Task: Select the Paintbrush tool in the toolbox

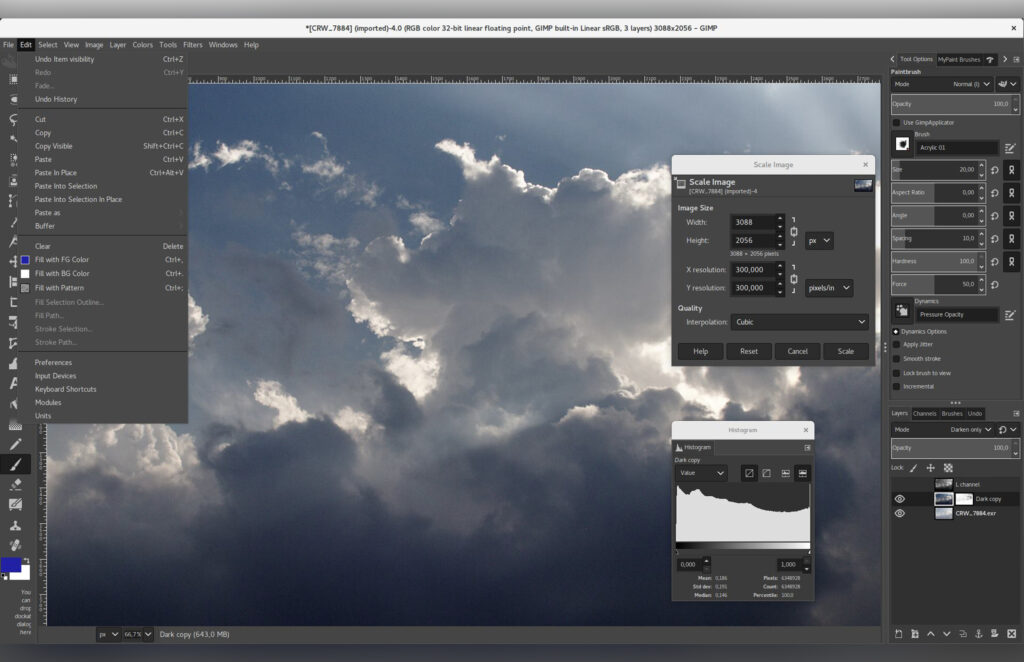Action: pos(14,462)
